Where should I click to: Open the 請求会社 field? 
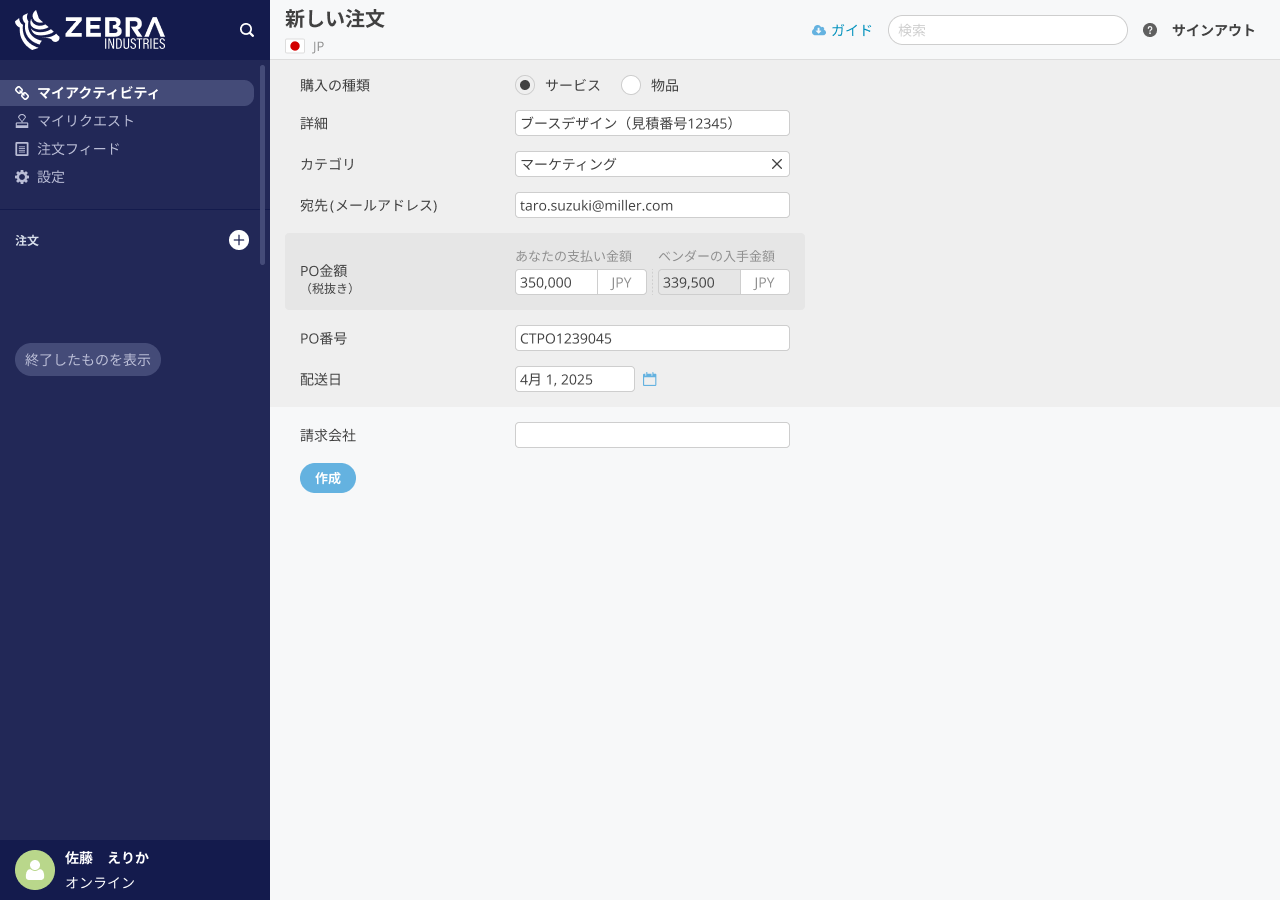(652, 435)
